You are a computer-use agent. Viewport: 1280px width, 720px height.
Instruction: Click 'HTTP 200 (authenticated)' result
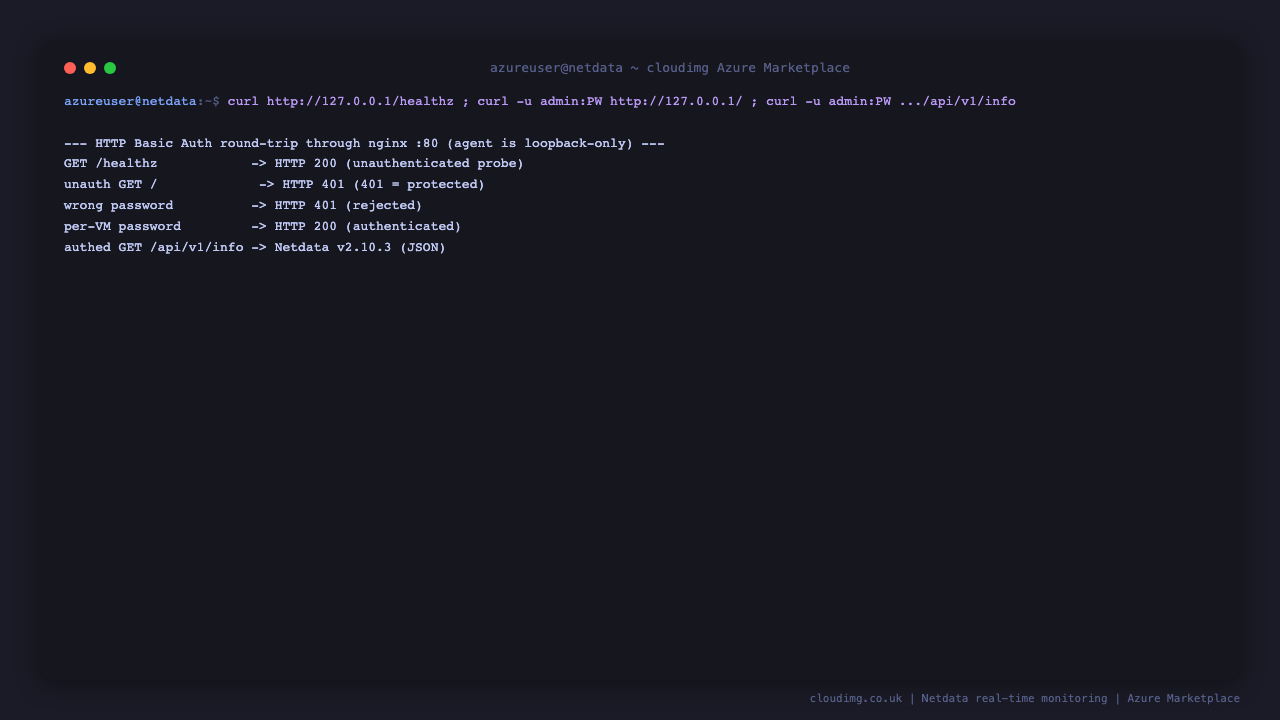pos(368,226)
